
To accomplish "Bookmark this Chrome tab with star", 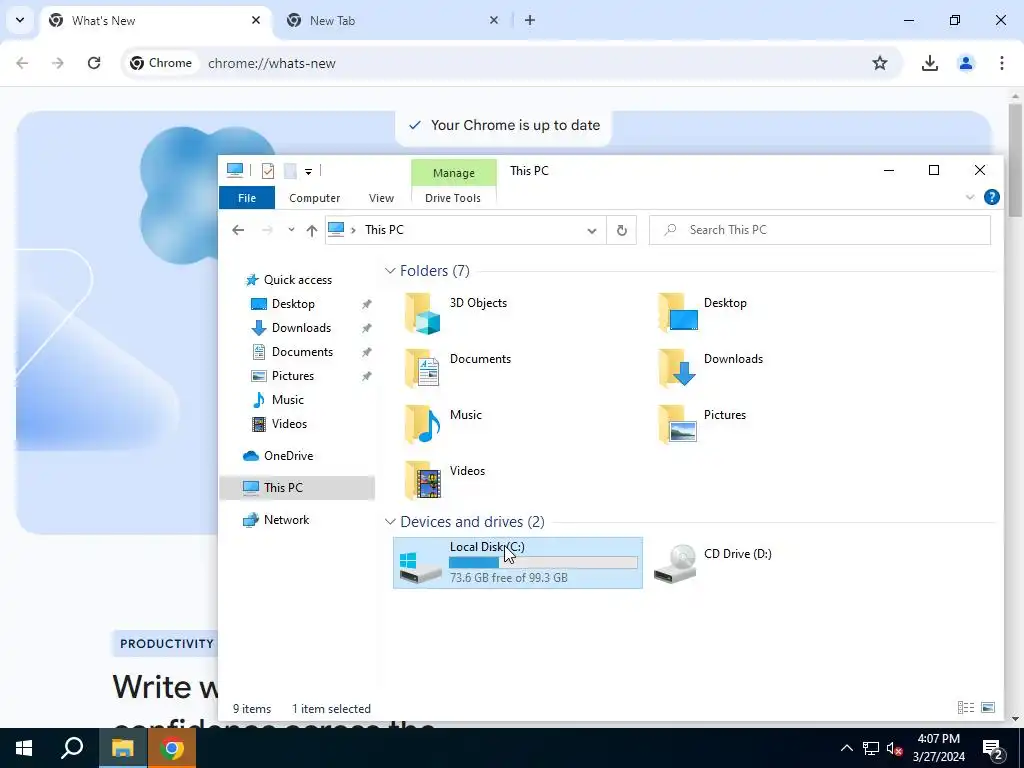I will coord(880,63).
